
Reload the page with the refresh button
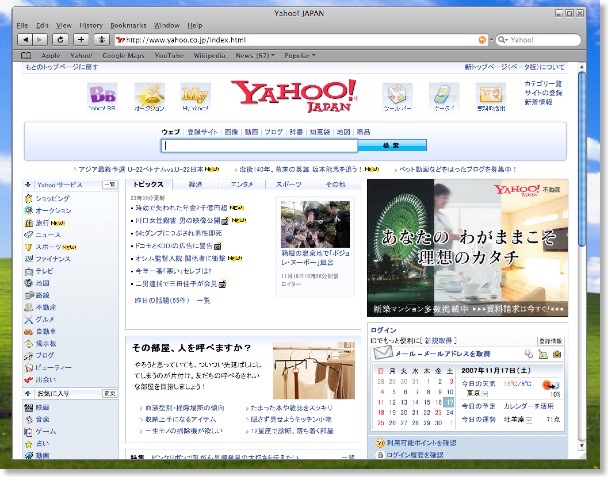pos(60,40)
